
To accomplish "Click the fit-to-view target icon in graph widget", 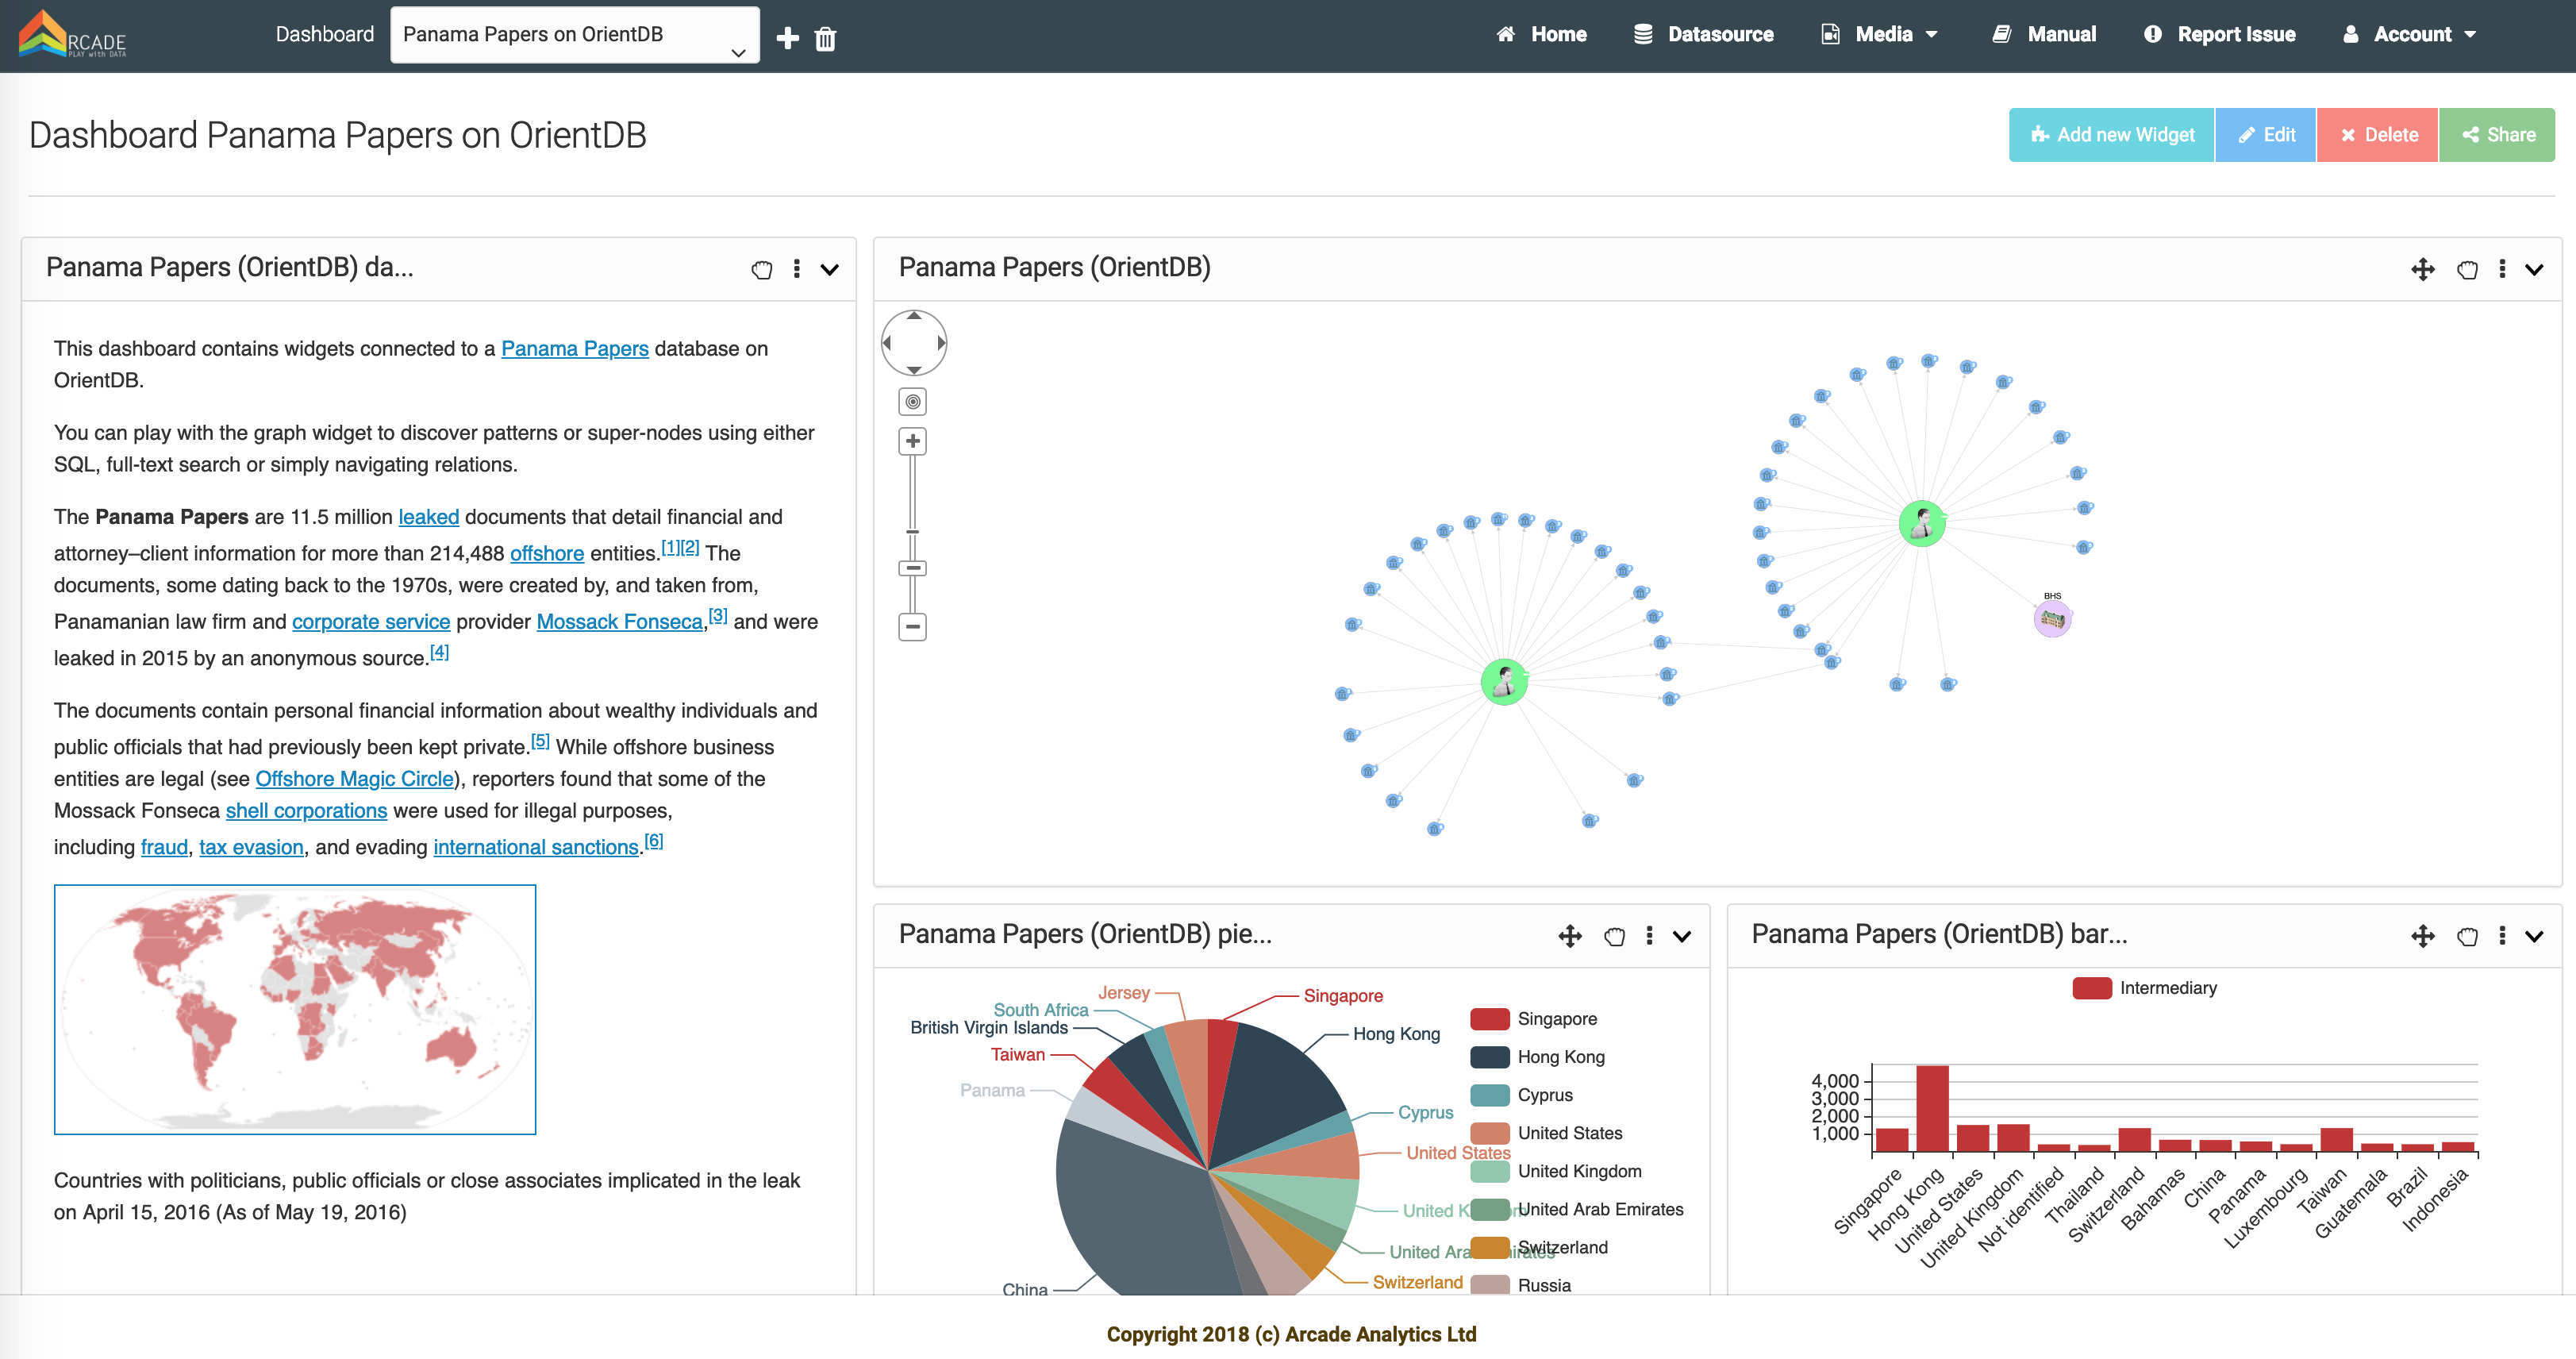I will click(x=911, y=401).
